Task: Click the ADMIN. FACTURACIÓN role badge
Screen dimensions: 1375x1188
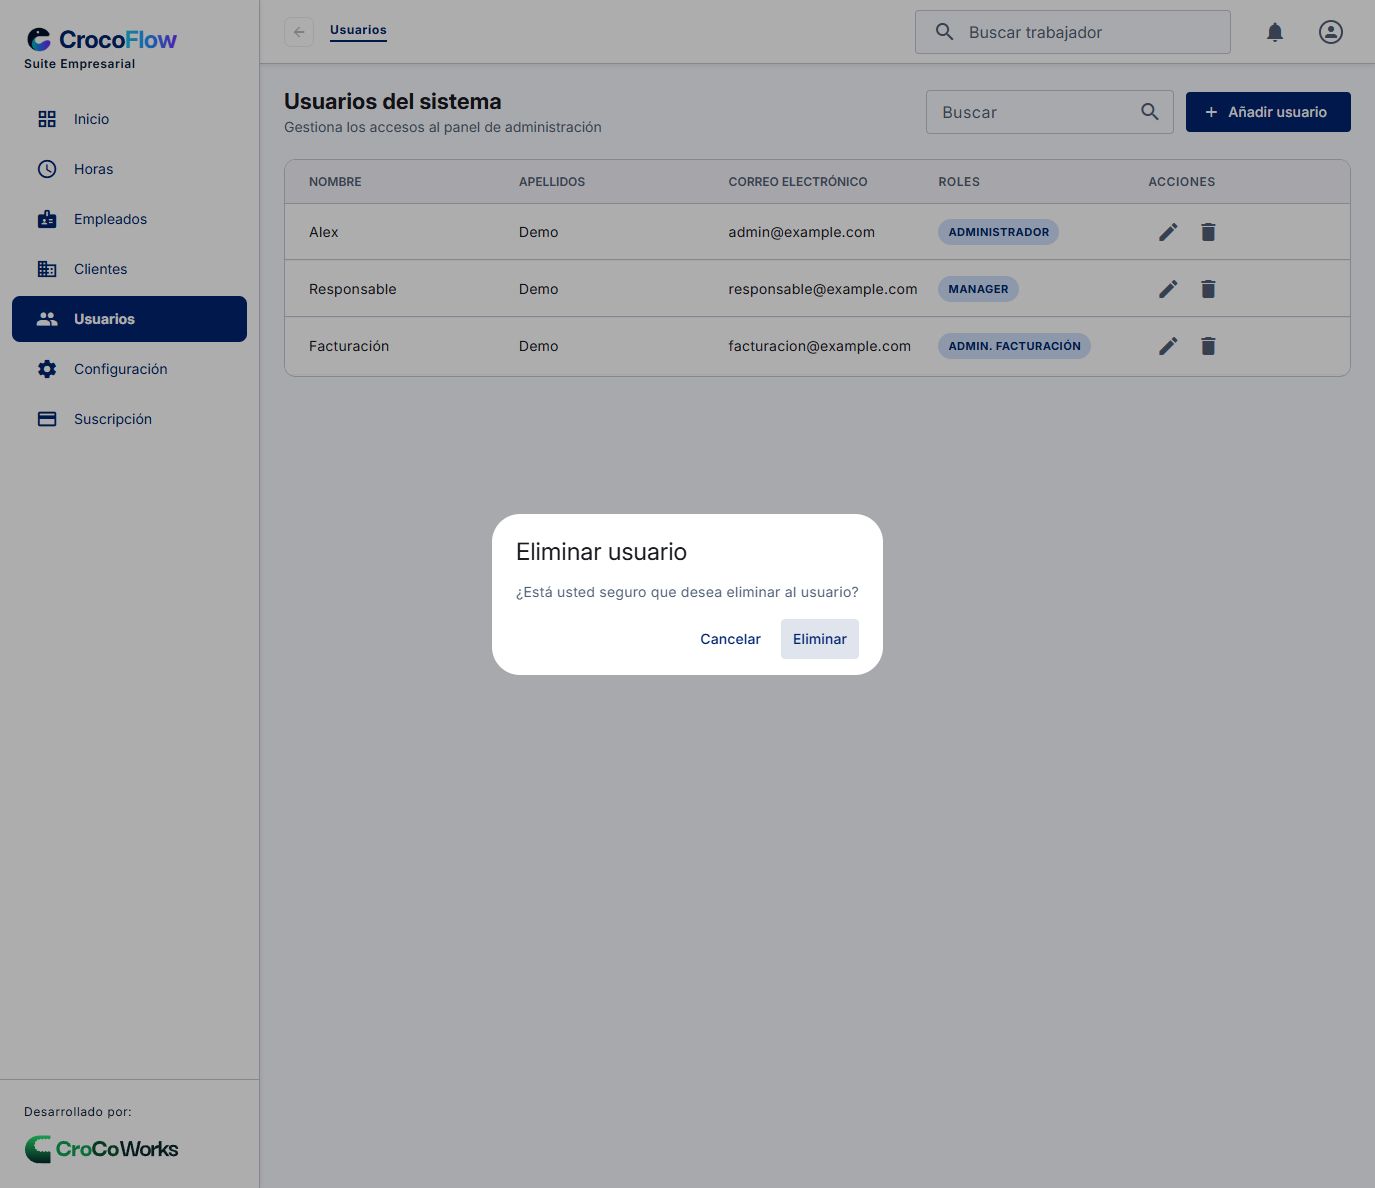Action: (1014, 346)
